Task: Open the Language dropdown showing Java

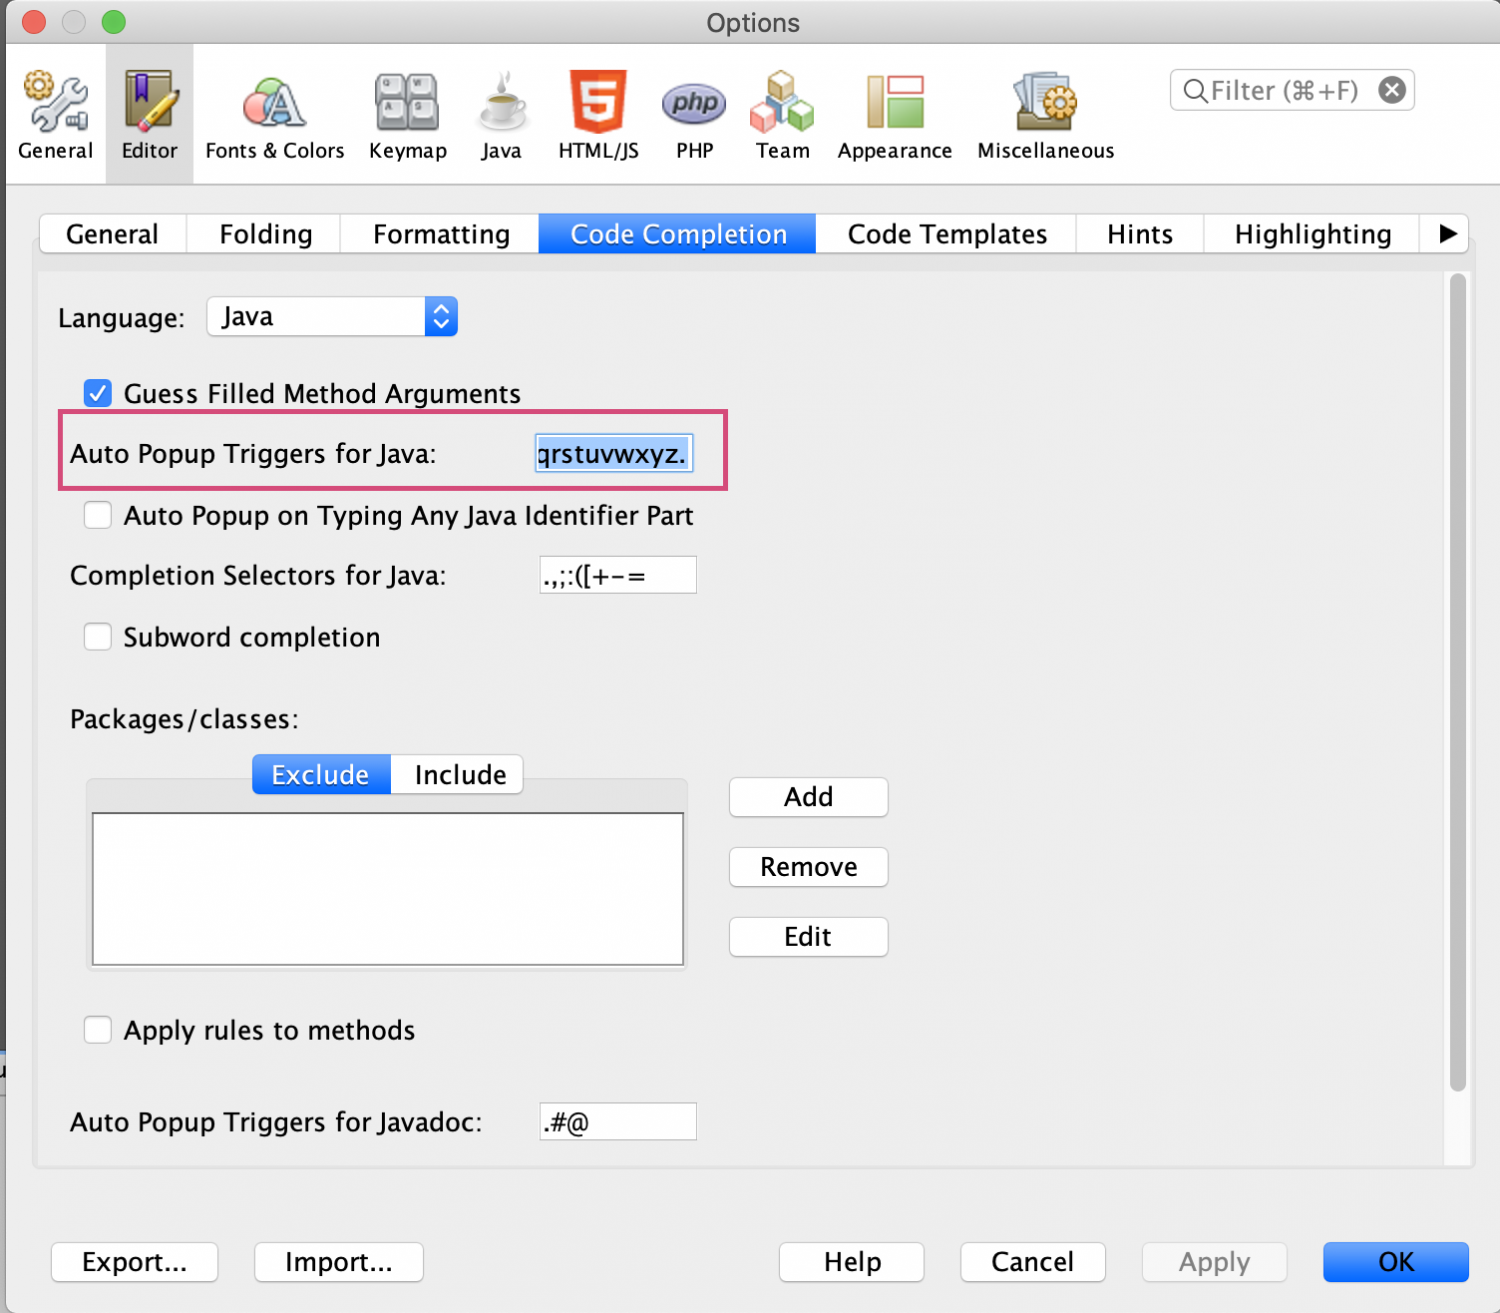Action: 332,317
